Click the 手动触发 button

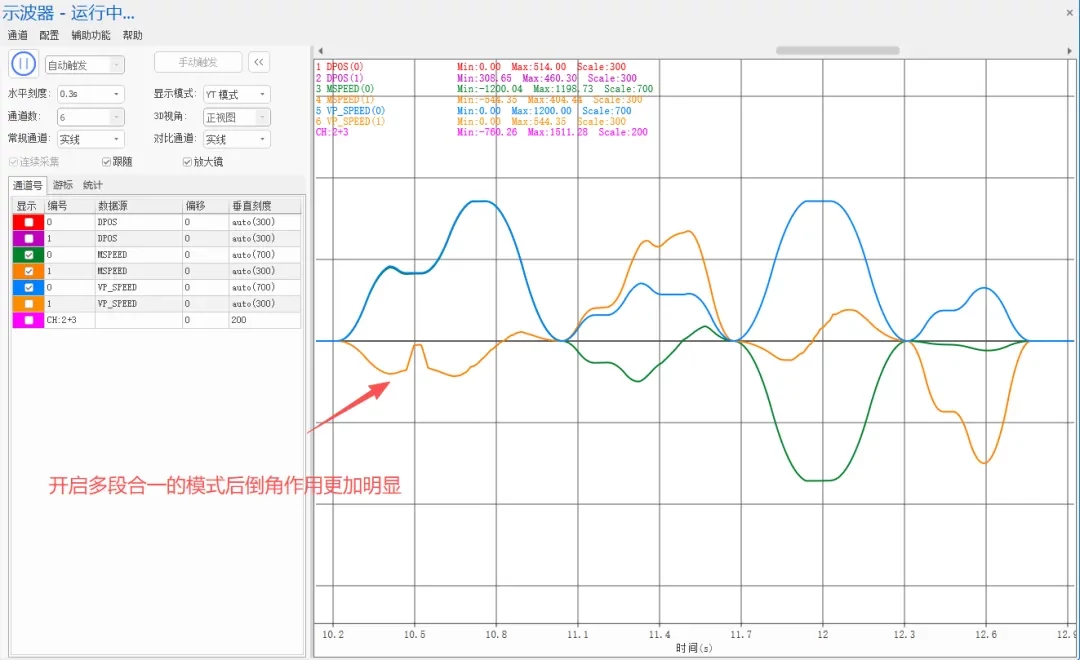(198, 62)
